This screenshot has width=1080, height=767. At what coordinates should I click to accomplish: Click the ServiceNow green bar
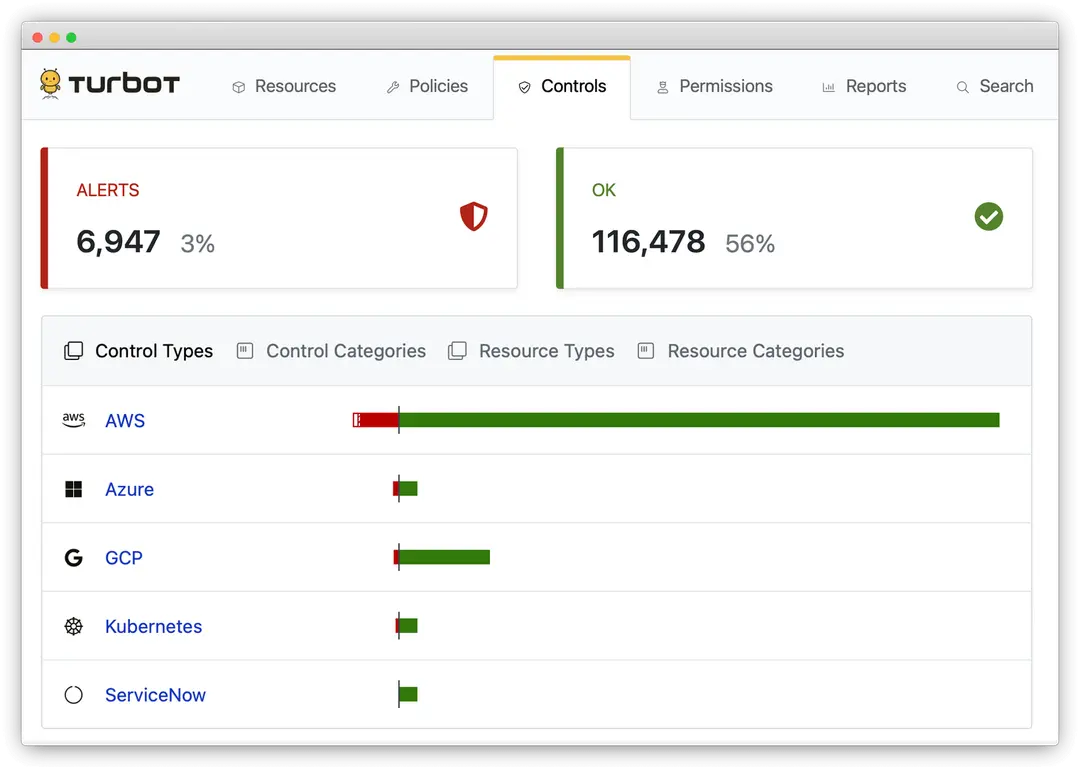(408, 694)
